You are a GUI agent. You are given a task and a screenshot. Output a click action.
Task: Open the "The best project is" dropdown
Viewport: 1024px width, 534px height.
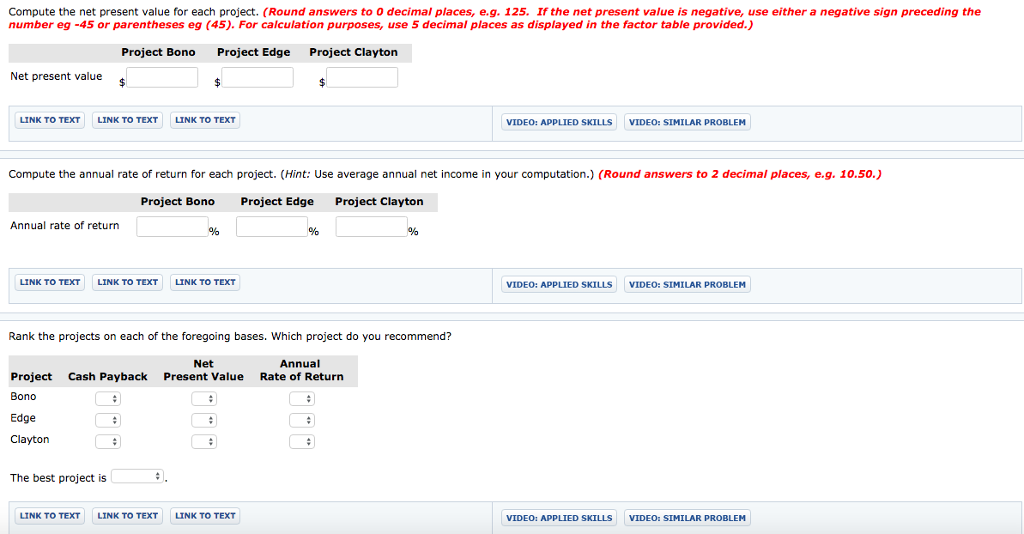point(138,477)
